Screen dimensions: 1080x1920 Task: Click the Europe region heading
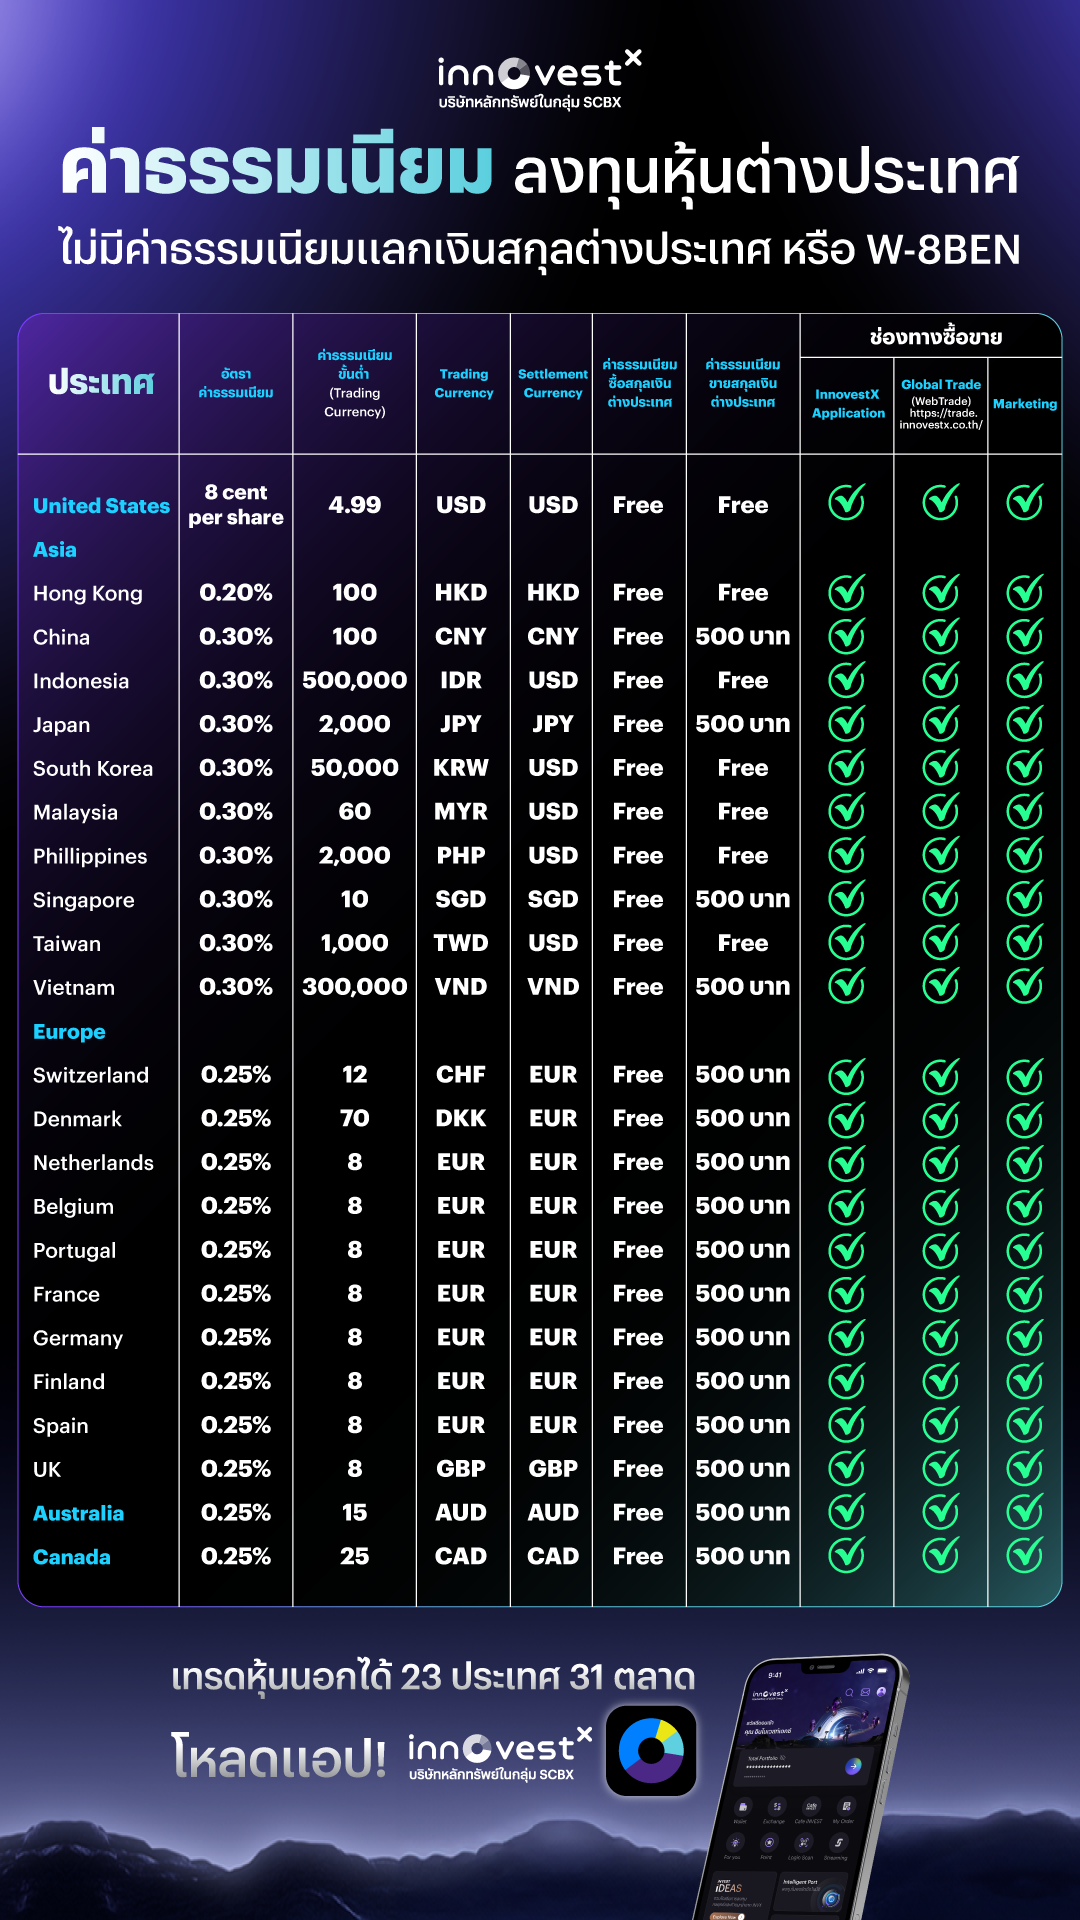tap(69, 1032)
